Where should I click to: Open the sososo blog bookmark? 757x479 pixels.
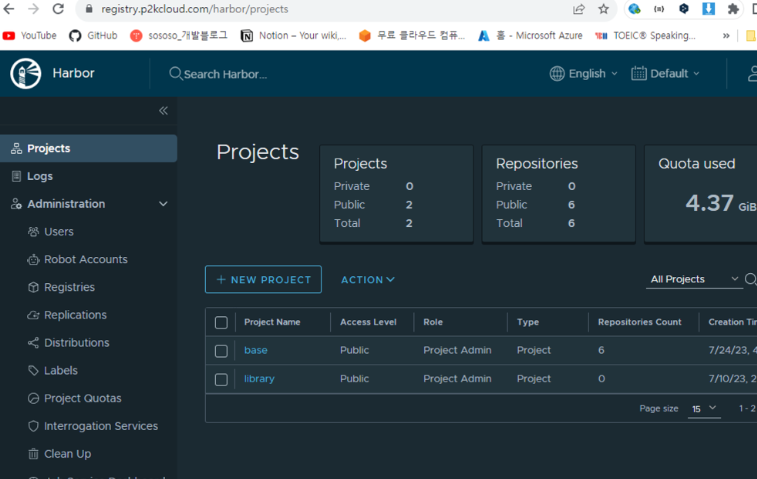point(179,36)
